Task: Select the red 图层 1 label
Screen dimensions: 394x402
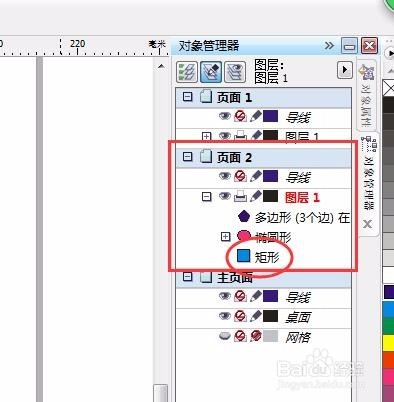Action: click(x=302, y=197)
